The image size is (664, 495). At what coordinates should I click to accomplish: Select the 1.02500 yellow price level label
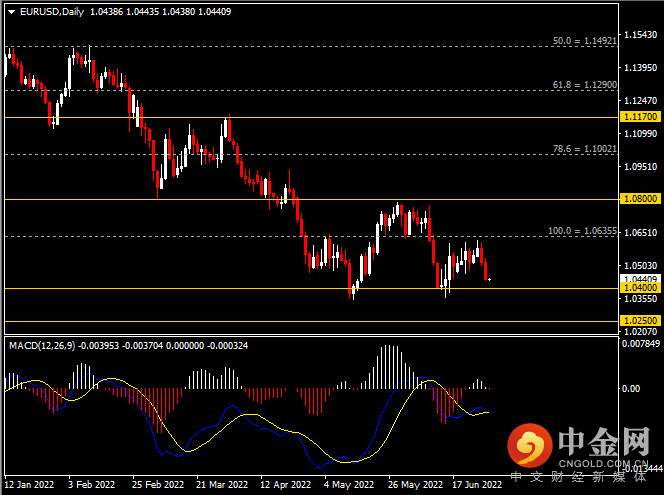point(640,321)
